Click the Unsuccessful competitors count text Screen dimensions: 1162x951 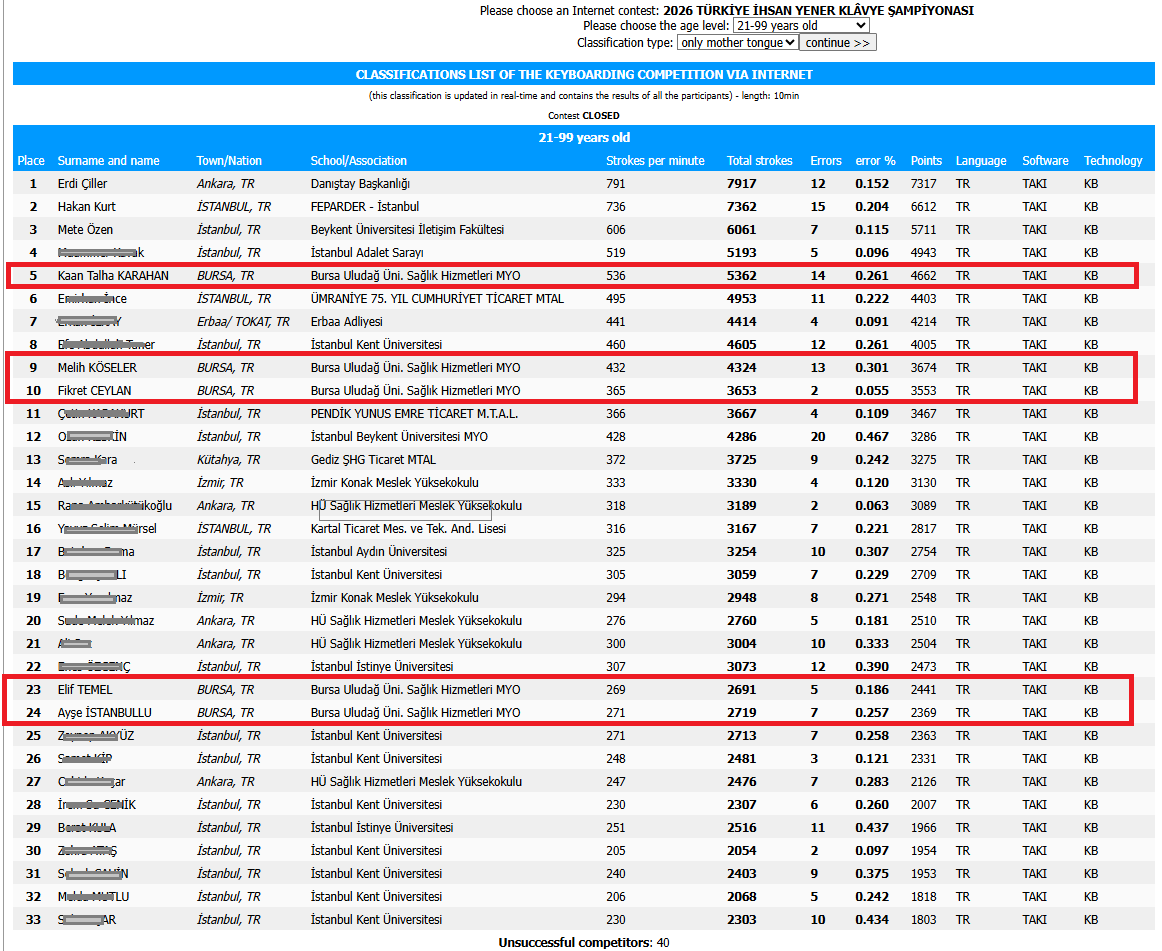pyautogui.click(x=584, y=942)
